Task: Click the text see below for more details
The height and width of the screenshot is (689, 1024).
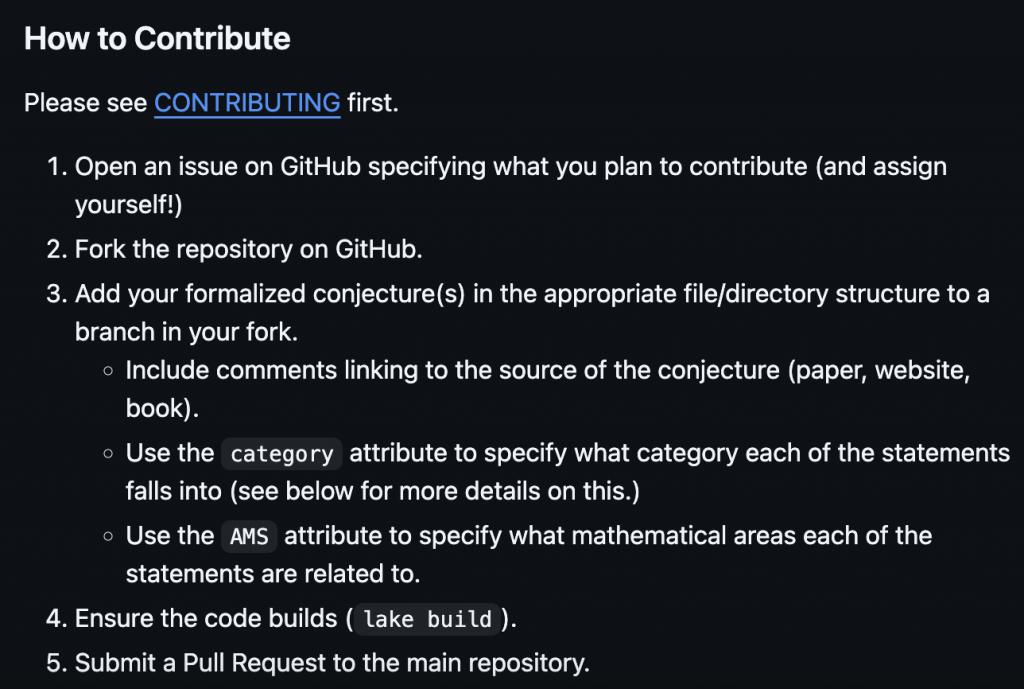Action: [384, 491]
